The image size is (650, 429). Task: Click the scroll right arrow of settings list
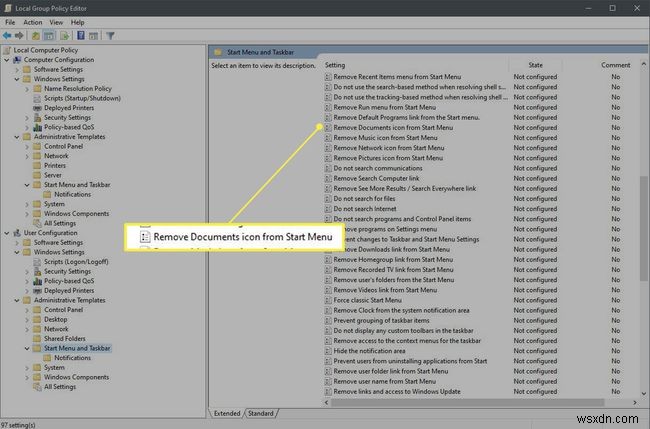[x=635, y=402]
